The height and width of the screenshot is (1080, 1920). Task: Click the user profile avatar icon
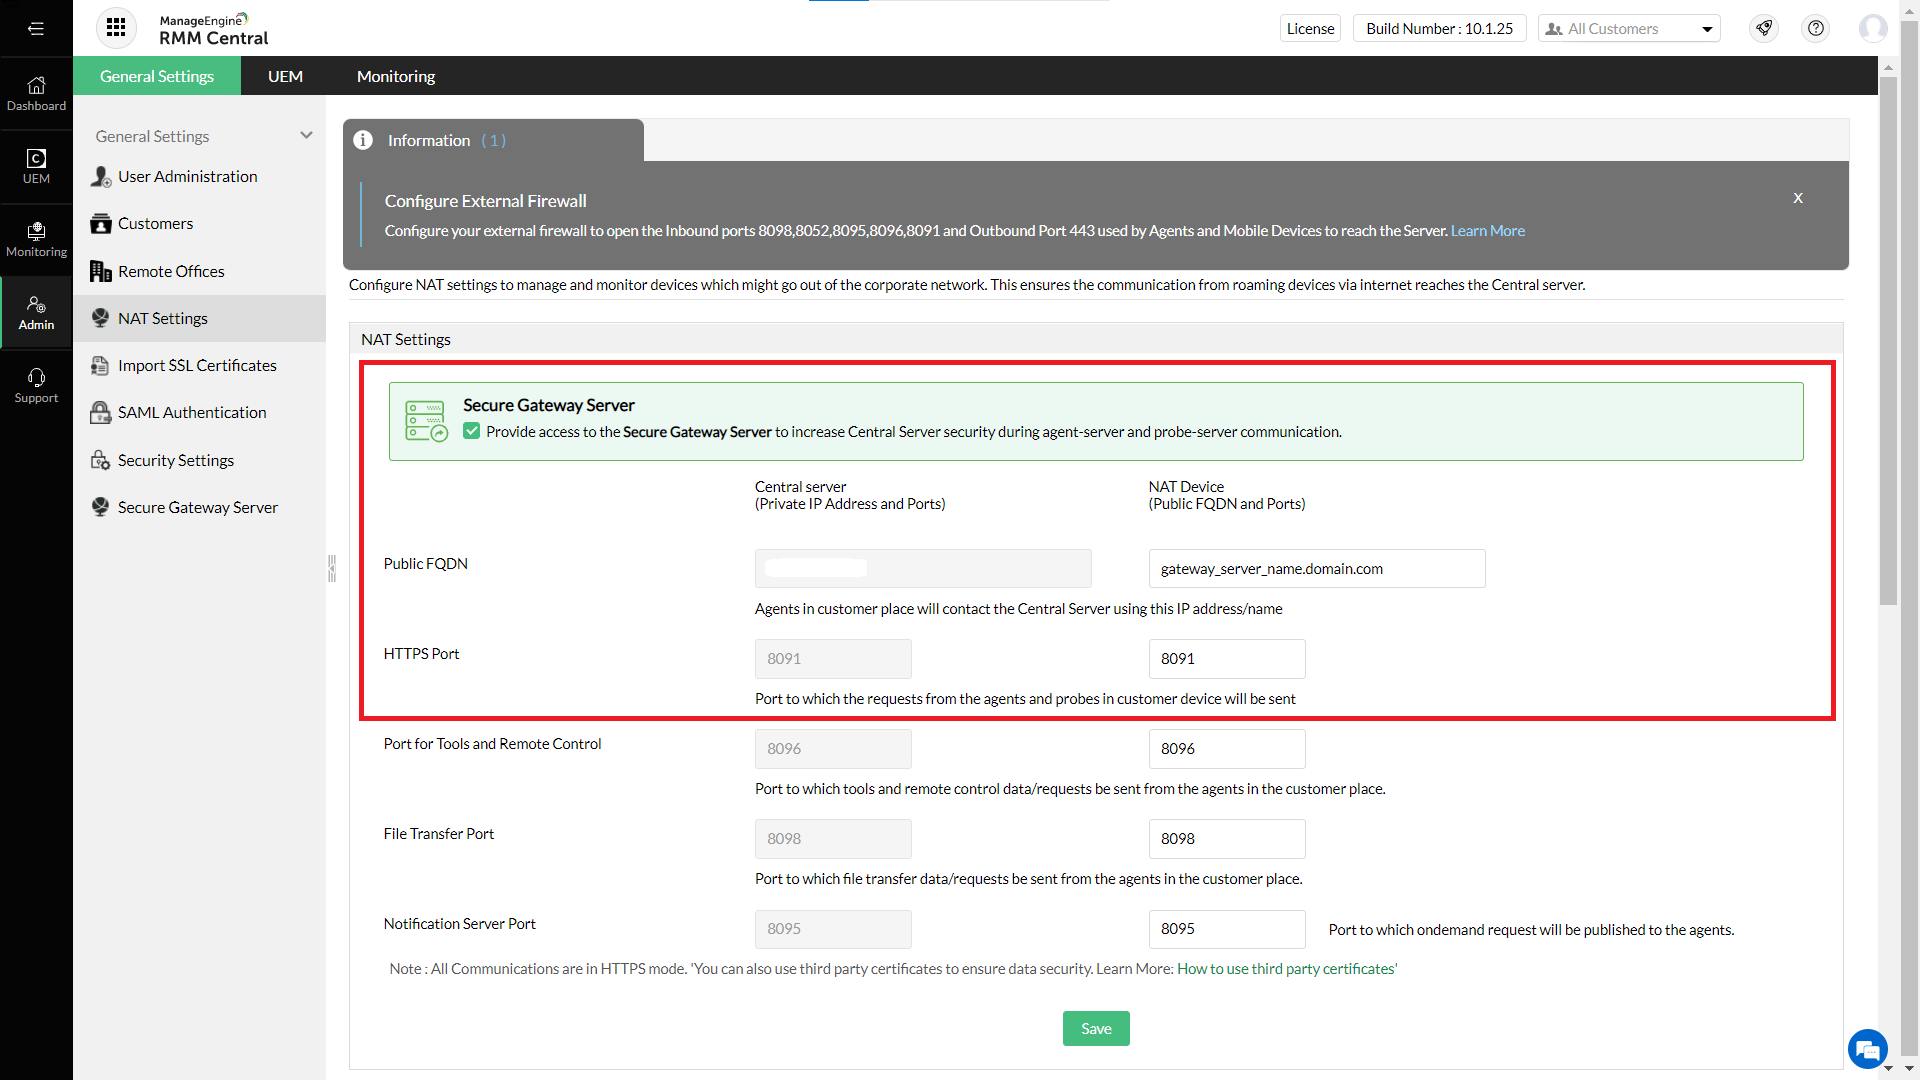point(1874,28)
